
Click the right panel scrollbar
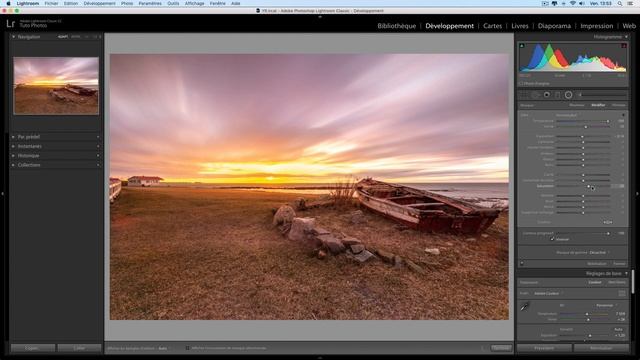[633, 282]
